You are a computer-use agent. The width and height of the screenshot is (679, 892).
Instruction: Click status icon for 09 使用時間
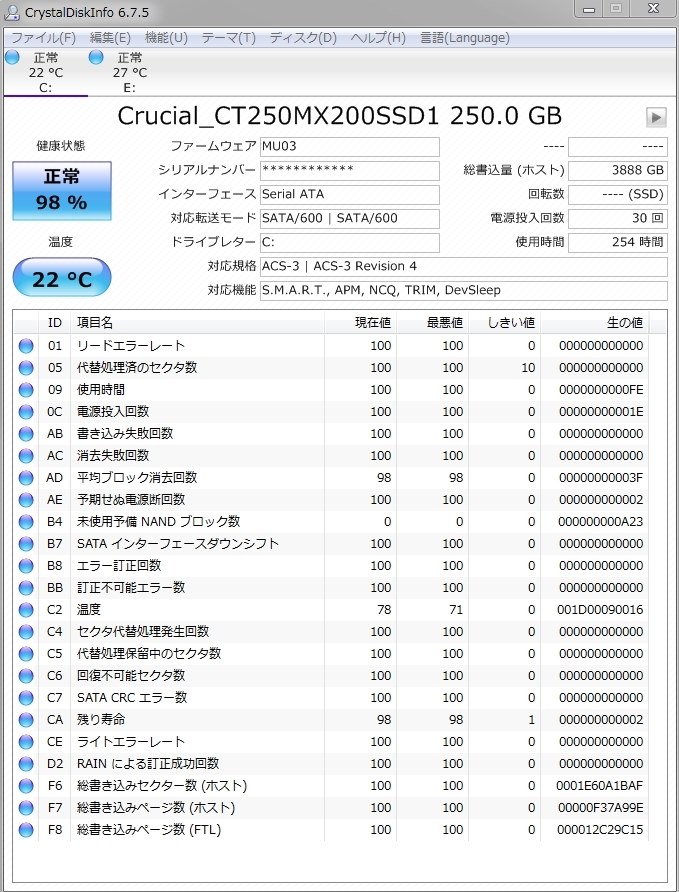tap(26, 390)
